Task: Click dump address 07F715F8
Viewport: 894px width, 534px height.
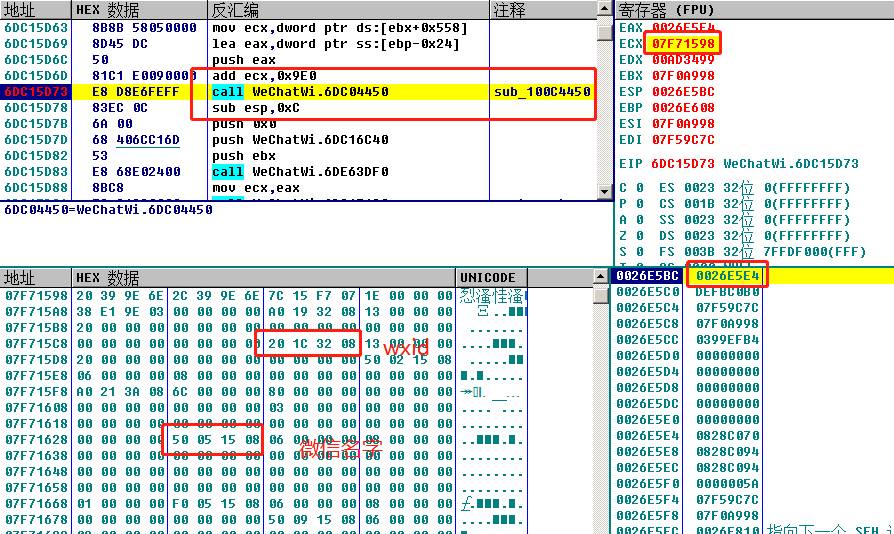Action: coord(36,392)
